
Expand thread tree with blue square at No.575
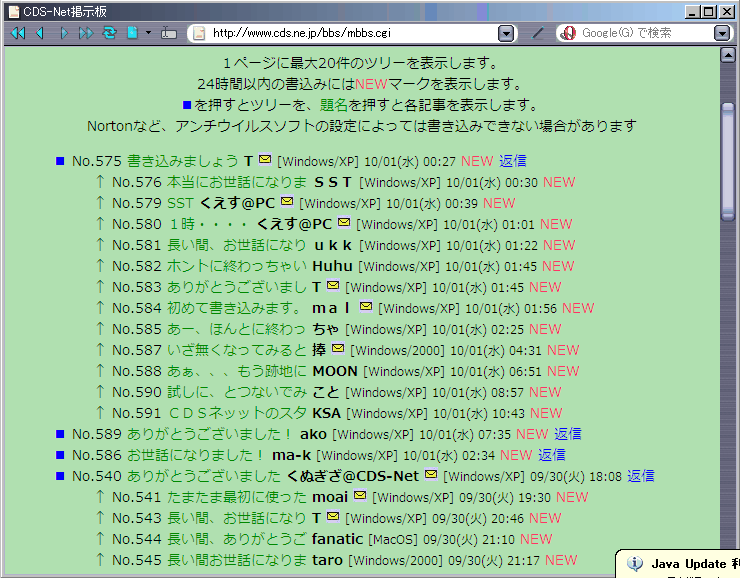[60, 161]
